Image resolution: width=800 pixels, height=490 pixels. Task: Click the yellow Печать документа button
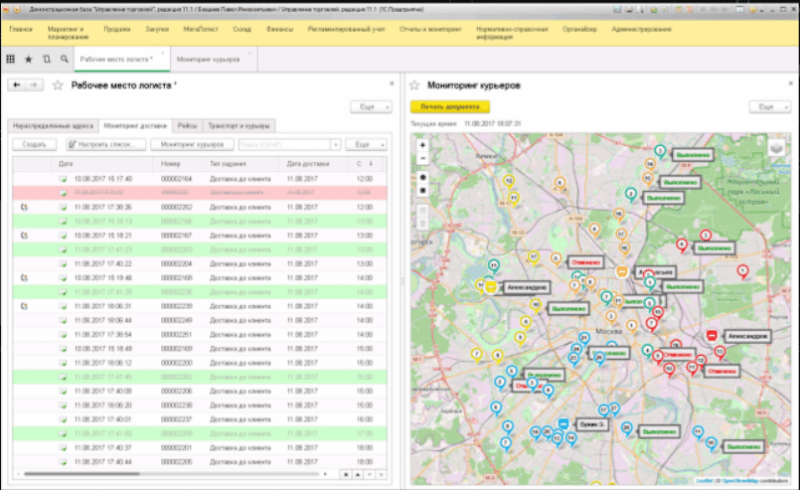(x=450, y=106)
